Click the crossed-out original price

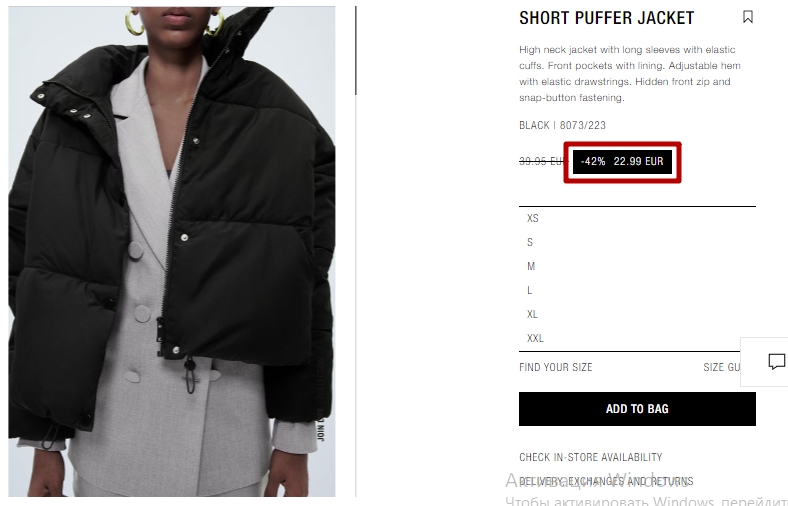click(542, 161)
